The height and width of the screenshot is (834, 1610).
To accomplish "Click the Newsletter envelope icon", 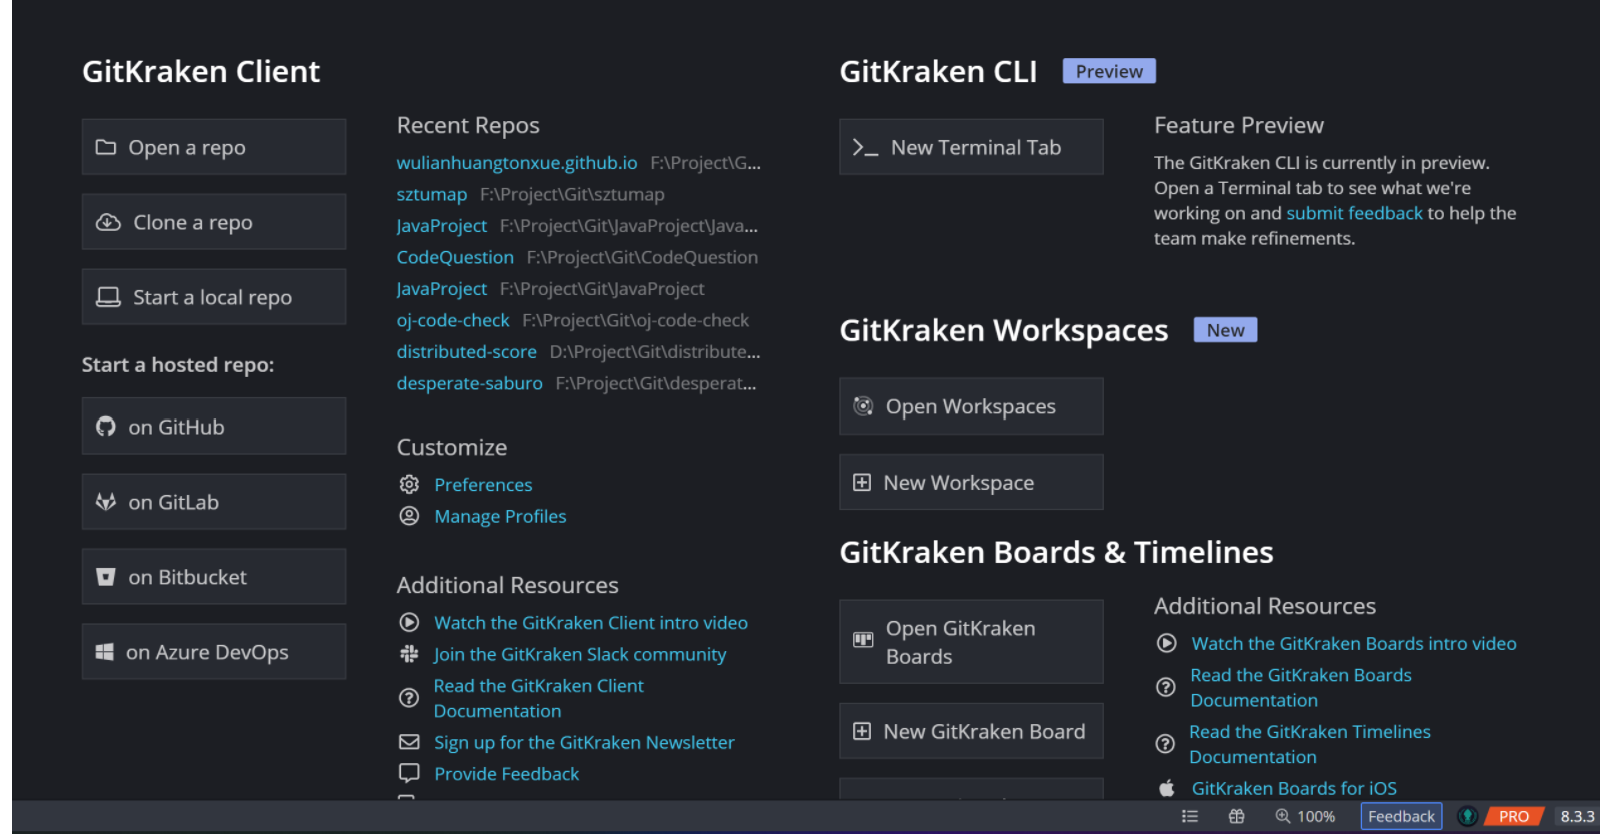I will (x=409, y=742).
